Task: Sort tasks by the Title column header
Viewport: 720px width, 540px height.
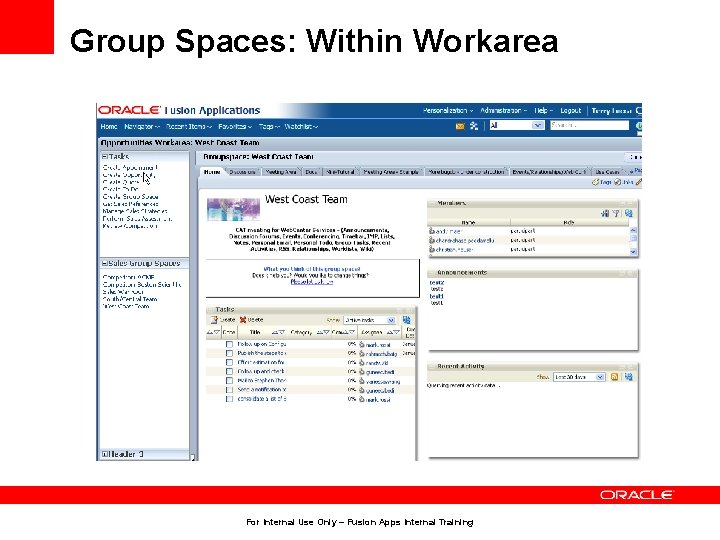Action: pos(255,332)
